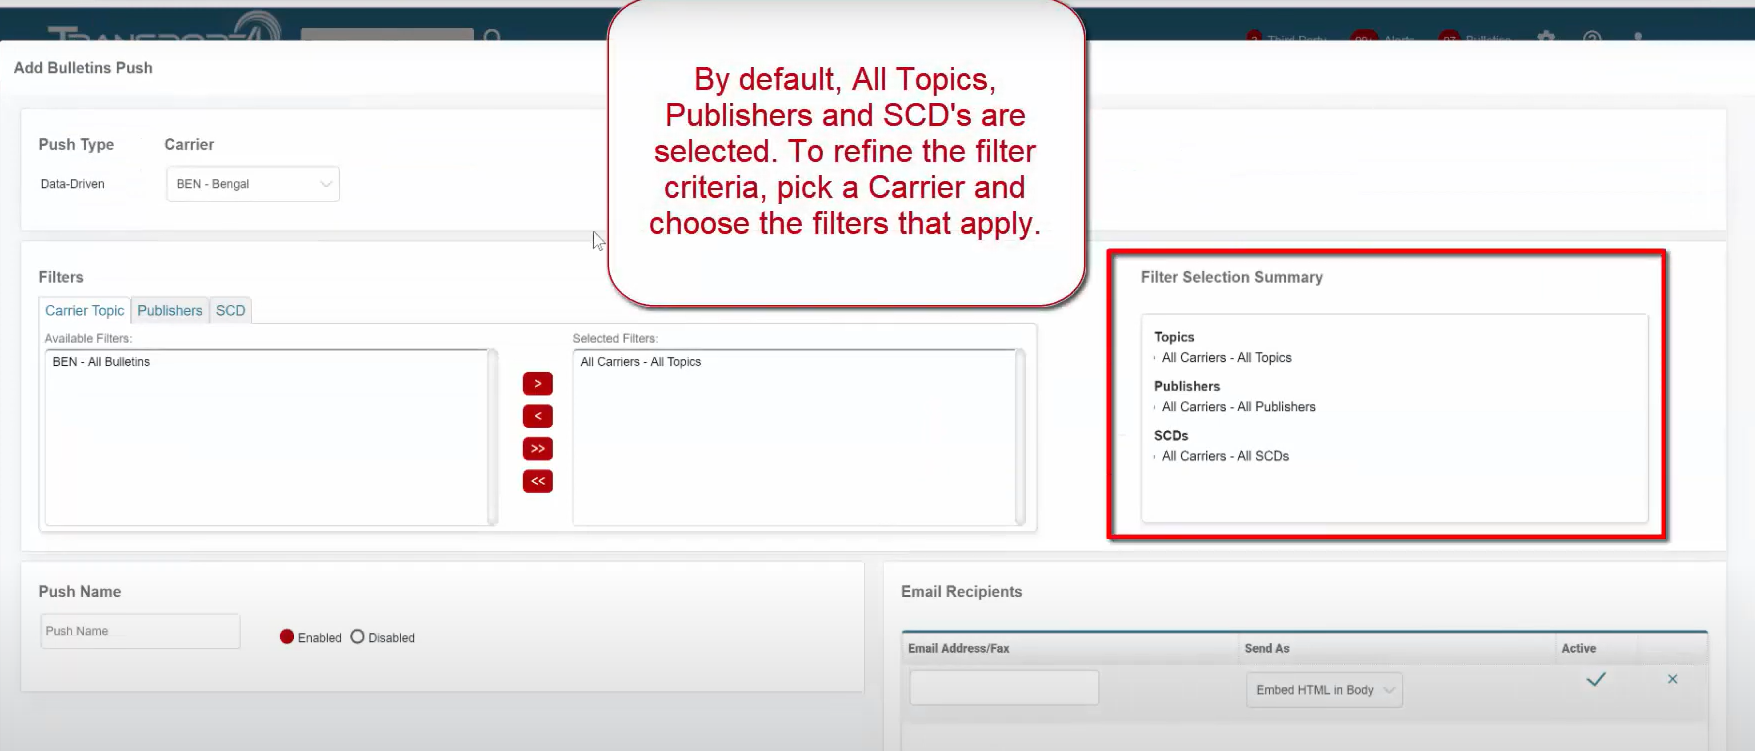The width and height of the screenshot is (1755, 751).
Task: Click the Available Filters list scrollbar
Action: [x=492, y=436]
